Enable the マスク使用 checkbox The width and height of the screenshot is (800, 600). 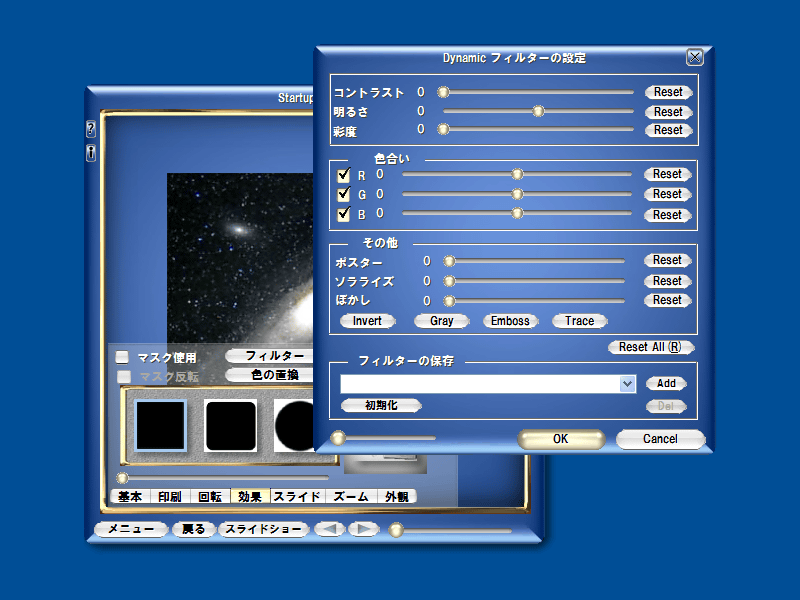(123, 357)
